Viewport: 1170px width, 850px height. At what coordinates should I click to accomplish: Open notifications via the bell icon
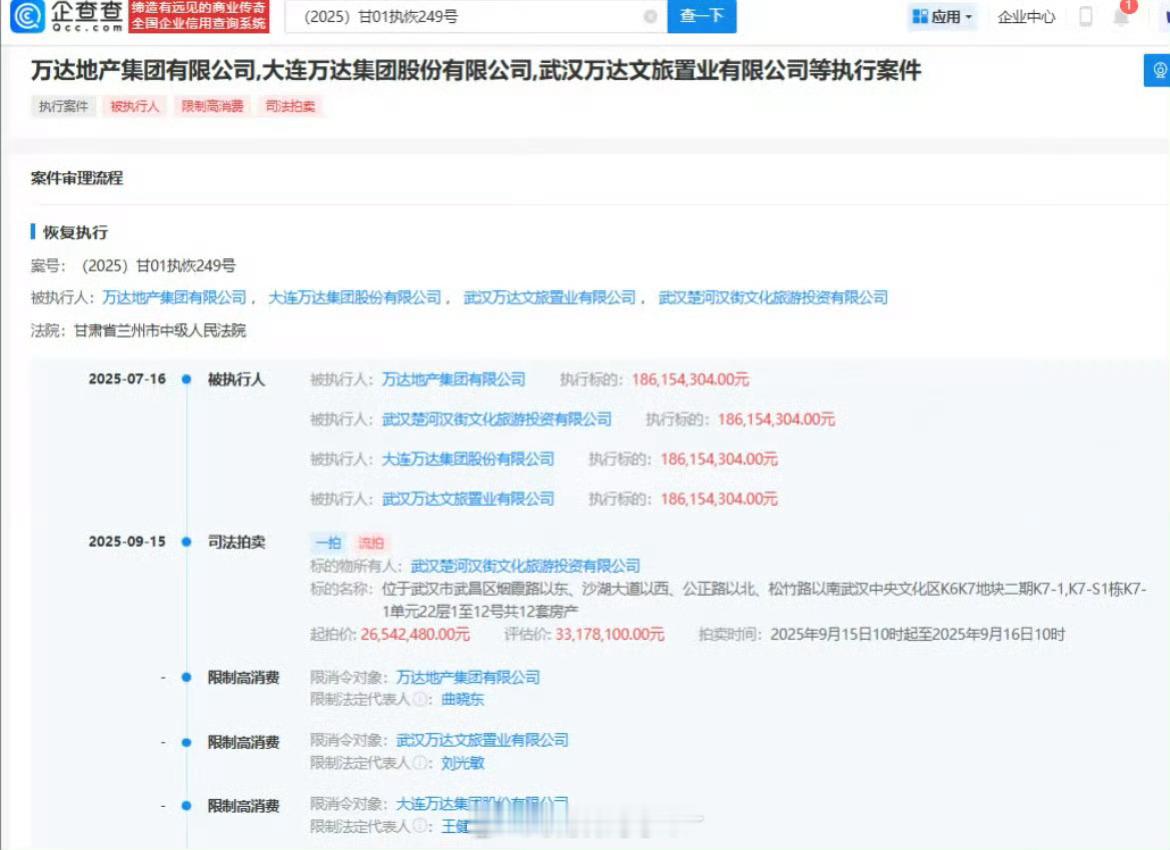pyautogui.click(x=1121, y=16)
